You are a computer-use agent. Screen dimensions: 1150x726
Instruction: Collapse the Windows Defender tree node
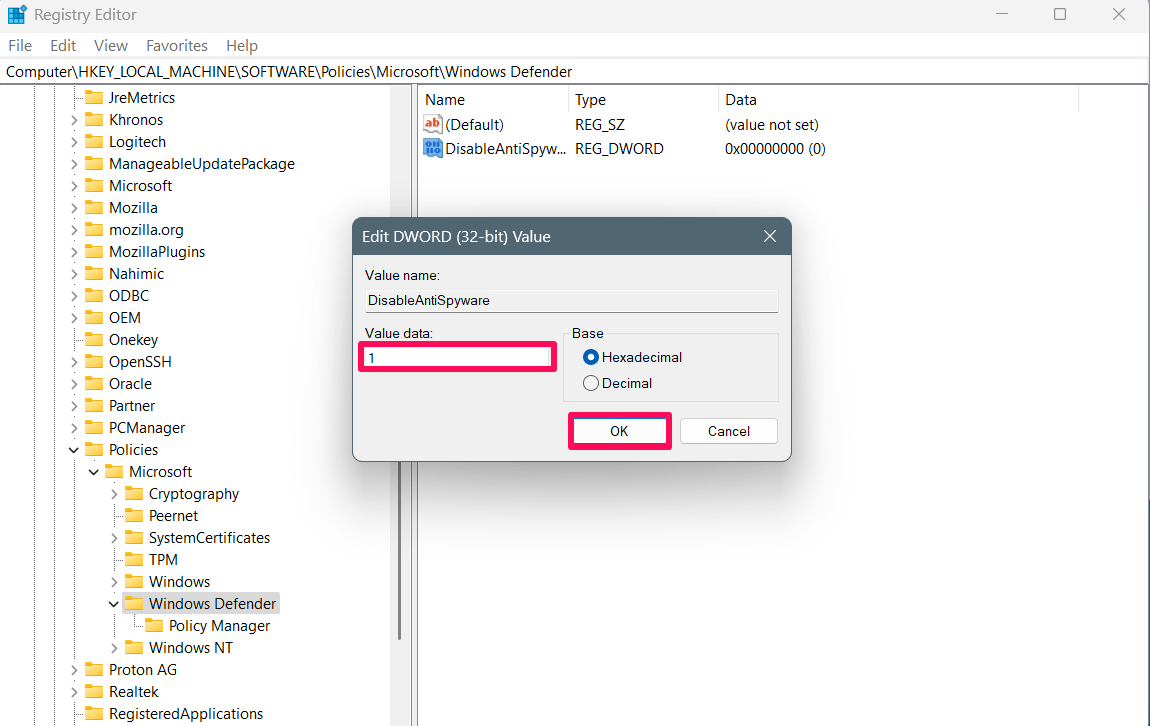(x=113, y=604)
